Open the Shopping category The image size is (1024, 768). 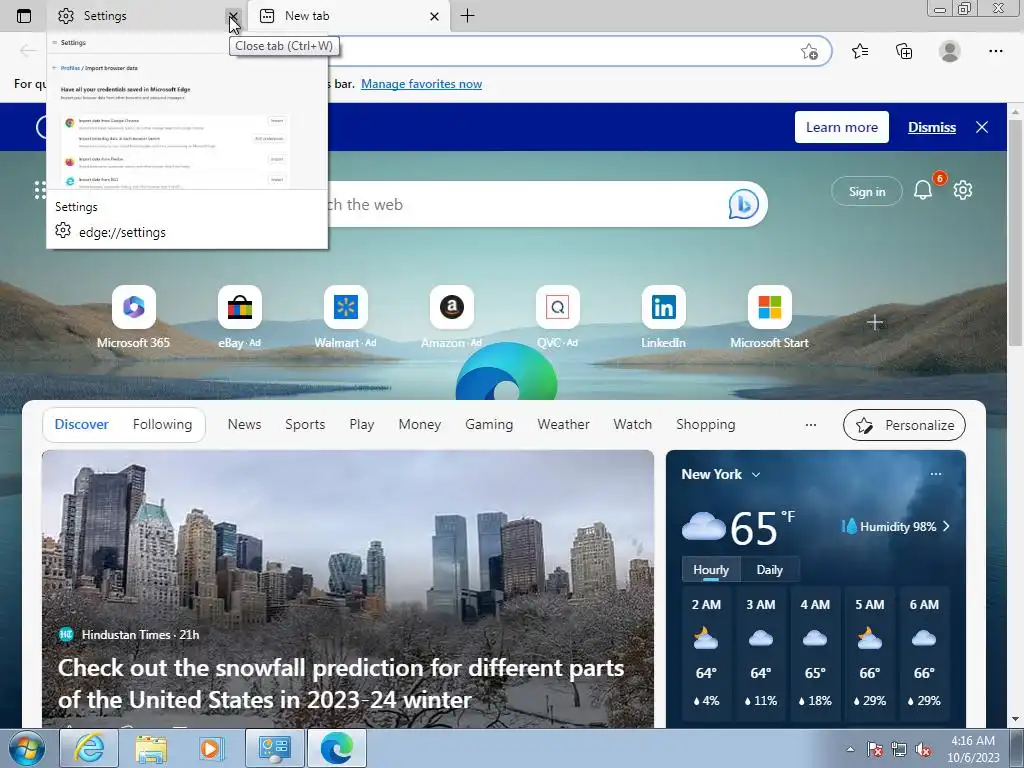(706, 424)
